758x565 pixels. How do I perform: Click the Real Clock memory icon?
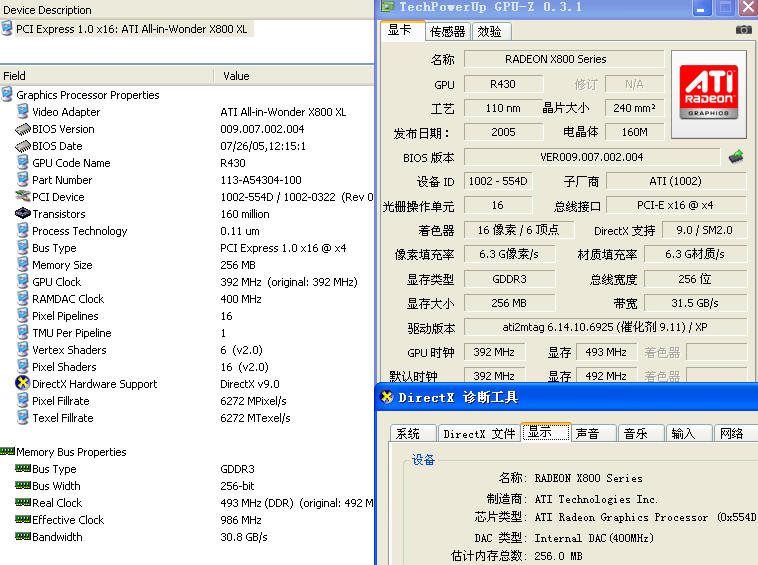point(23,502)
